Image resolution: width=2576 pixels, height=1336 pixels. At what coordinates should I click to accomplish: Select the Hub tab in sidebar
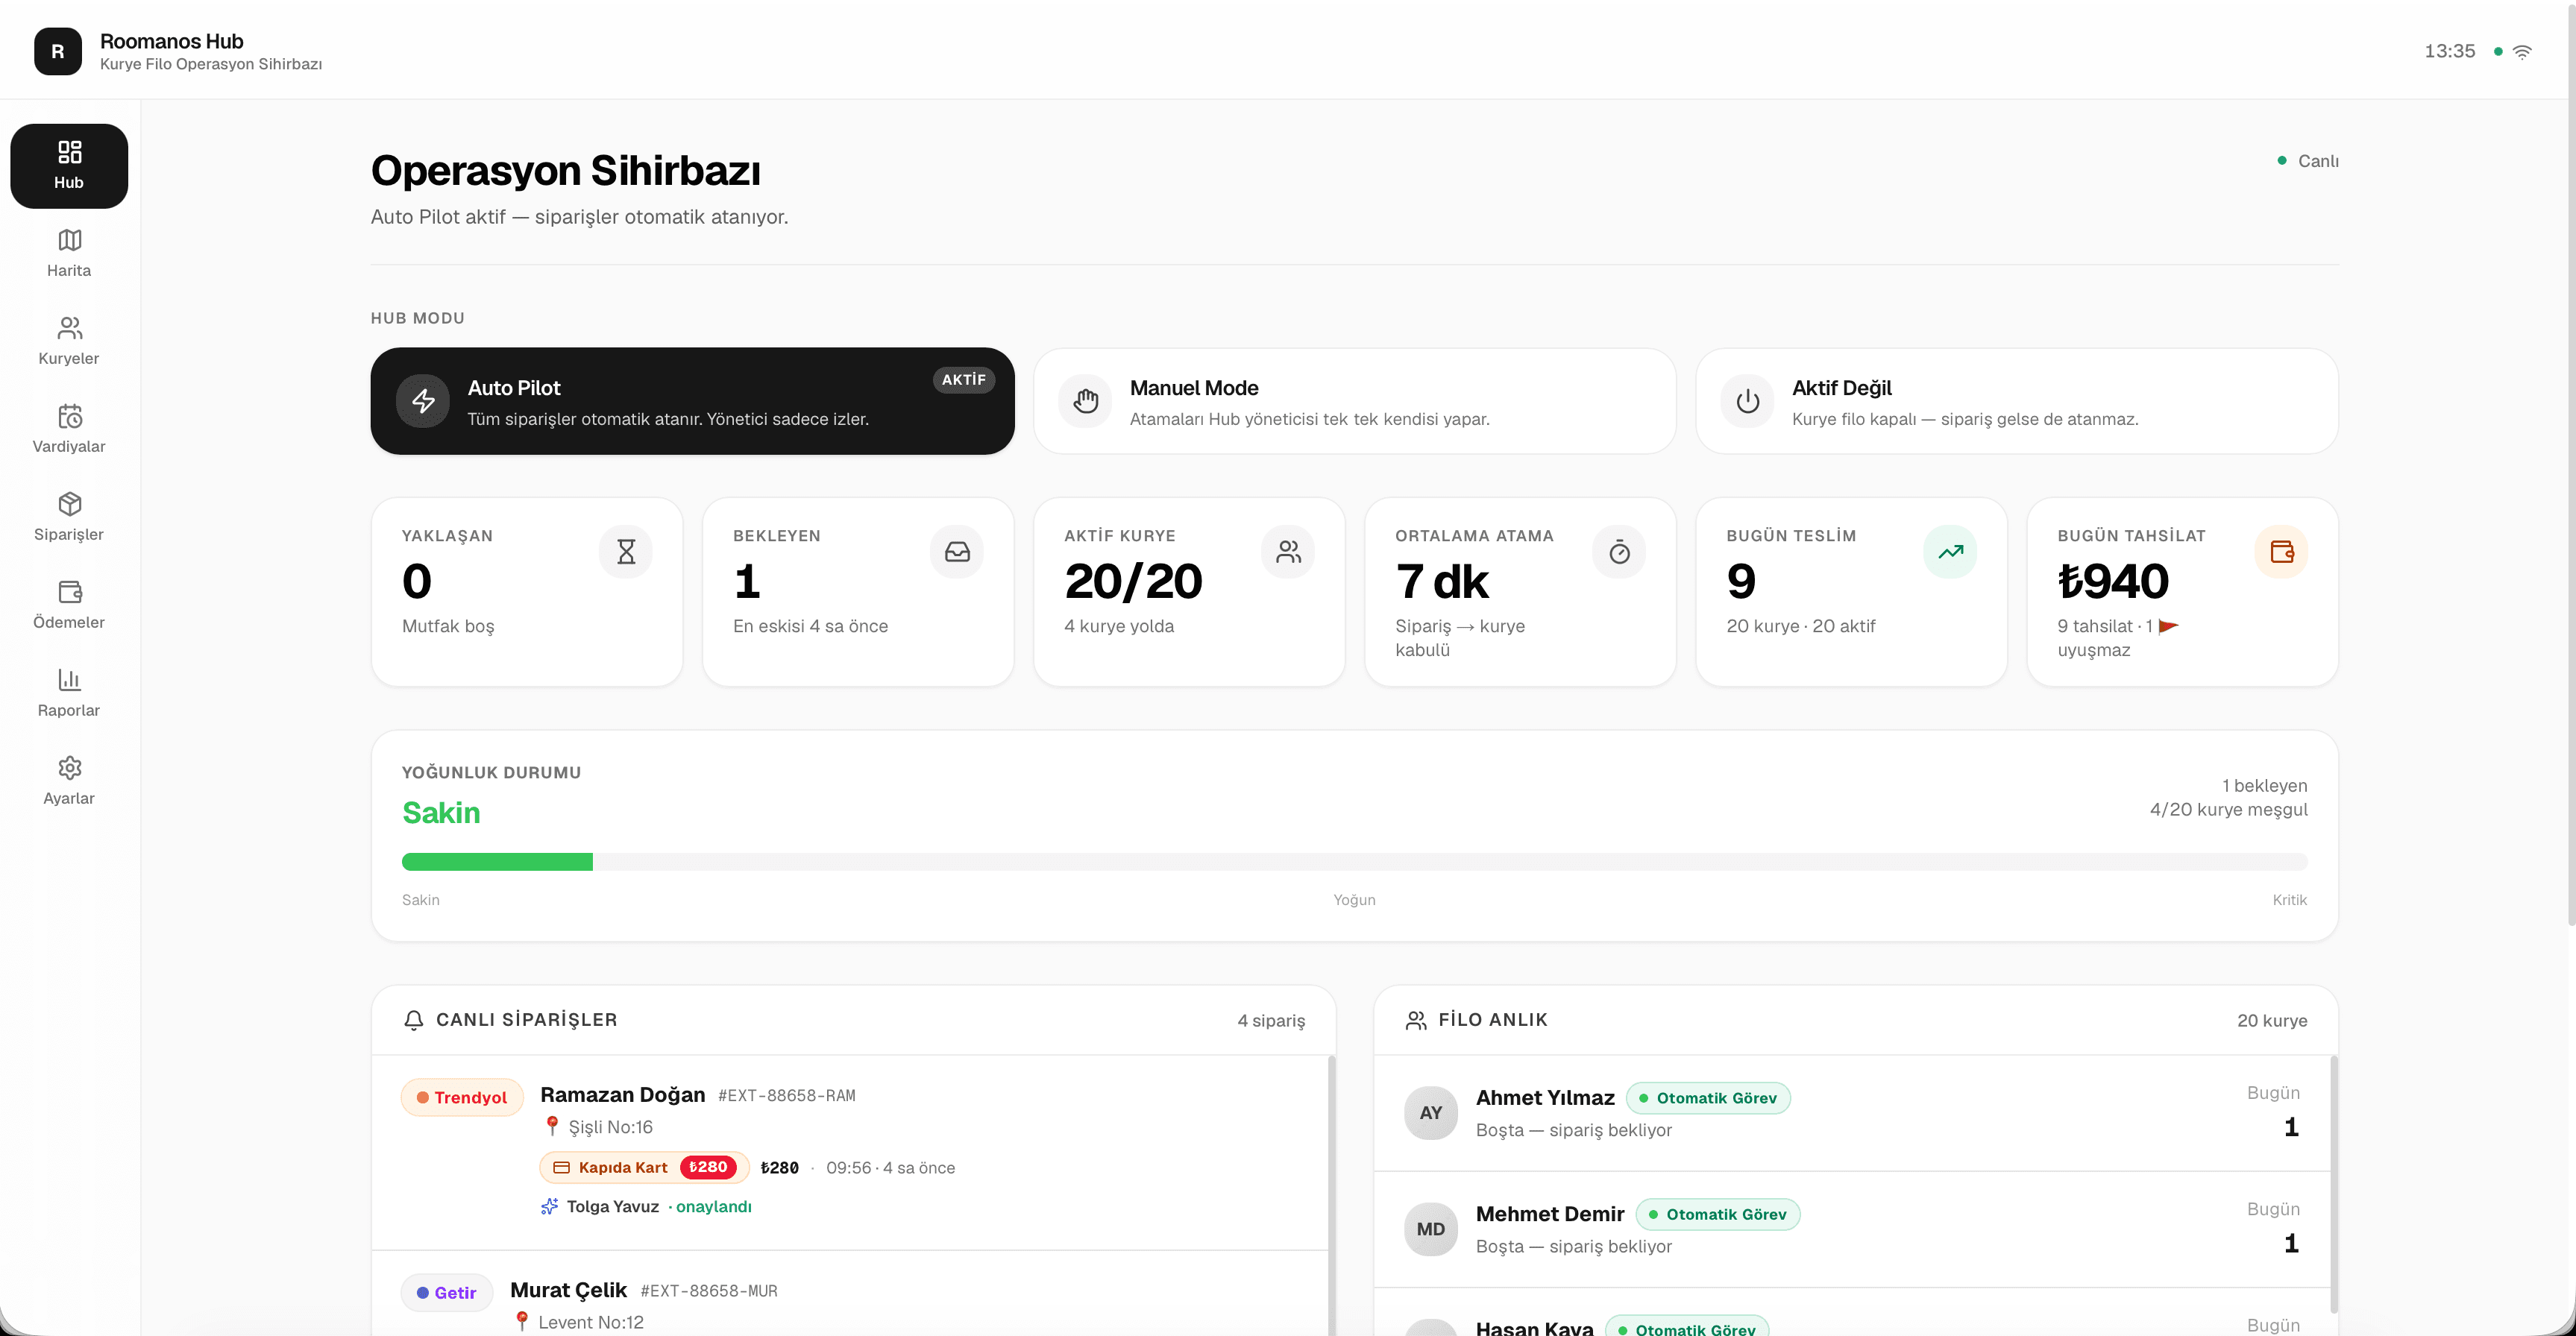point(69,166)
